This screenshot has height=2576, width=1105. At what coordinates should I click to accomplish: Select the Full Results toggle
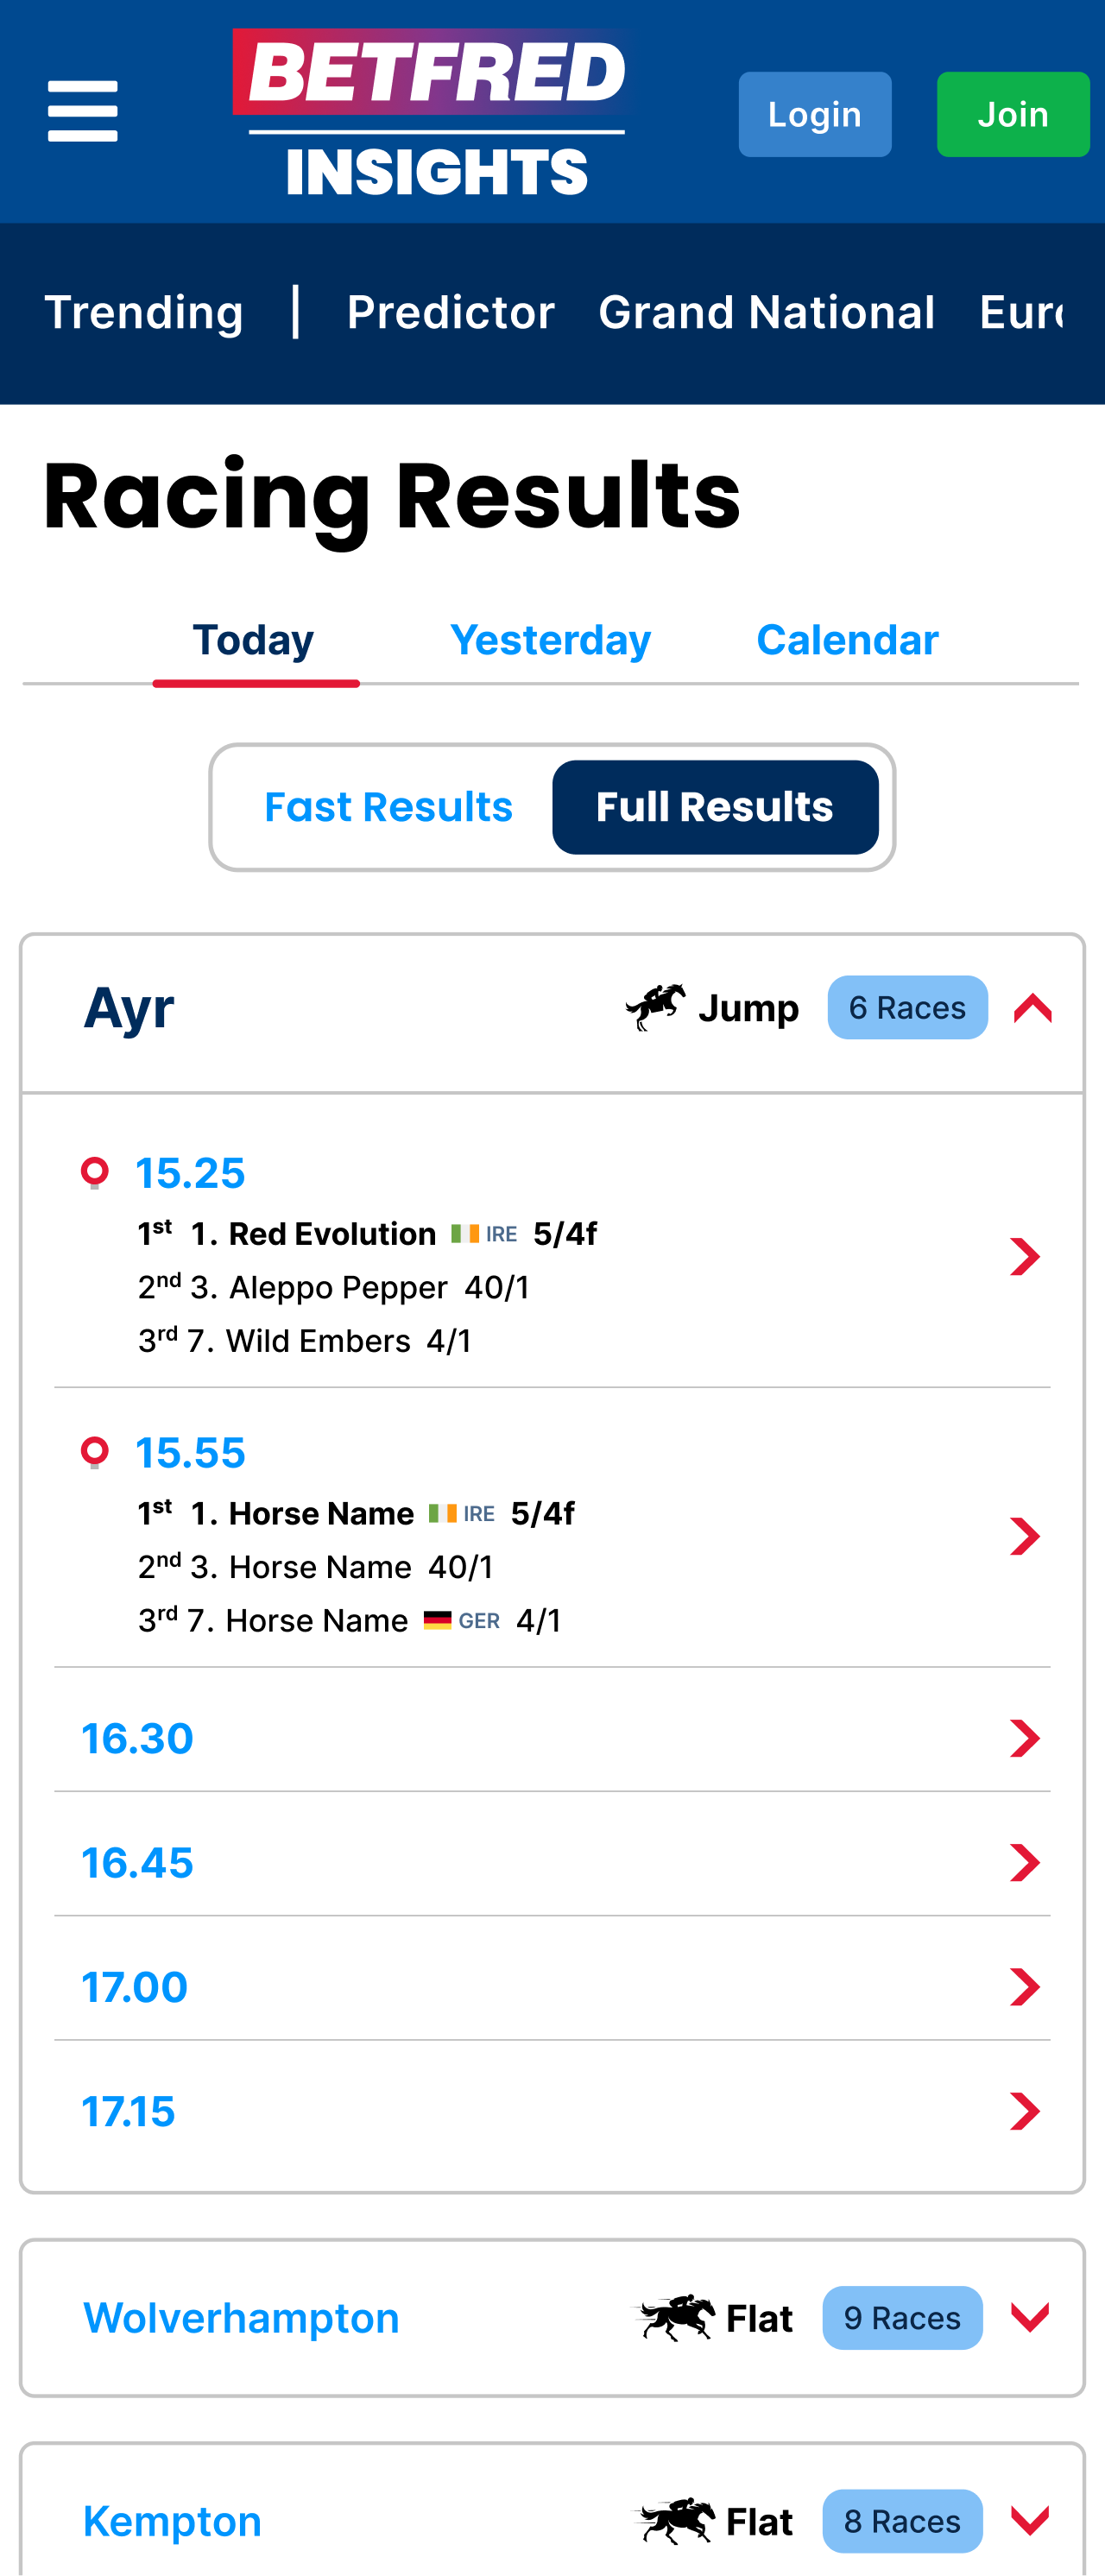(x=715, y=807)
